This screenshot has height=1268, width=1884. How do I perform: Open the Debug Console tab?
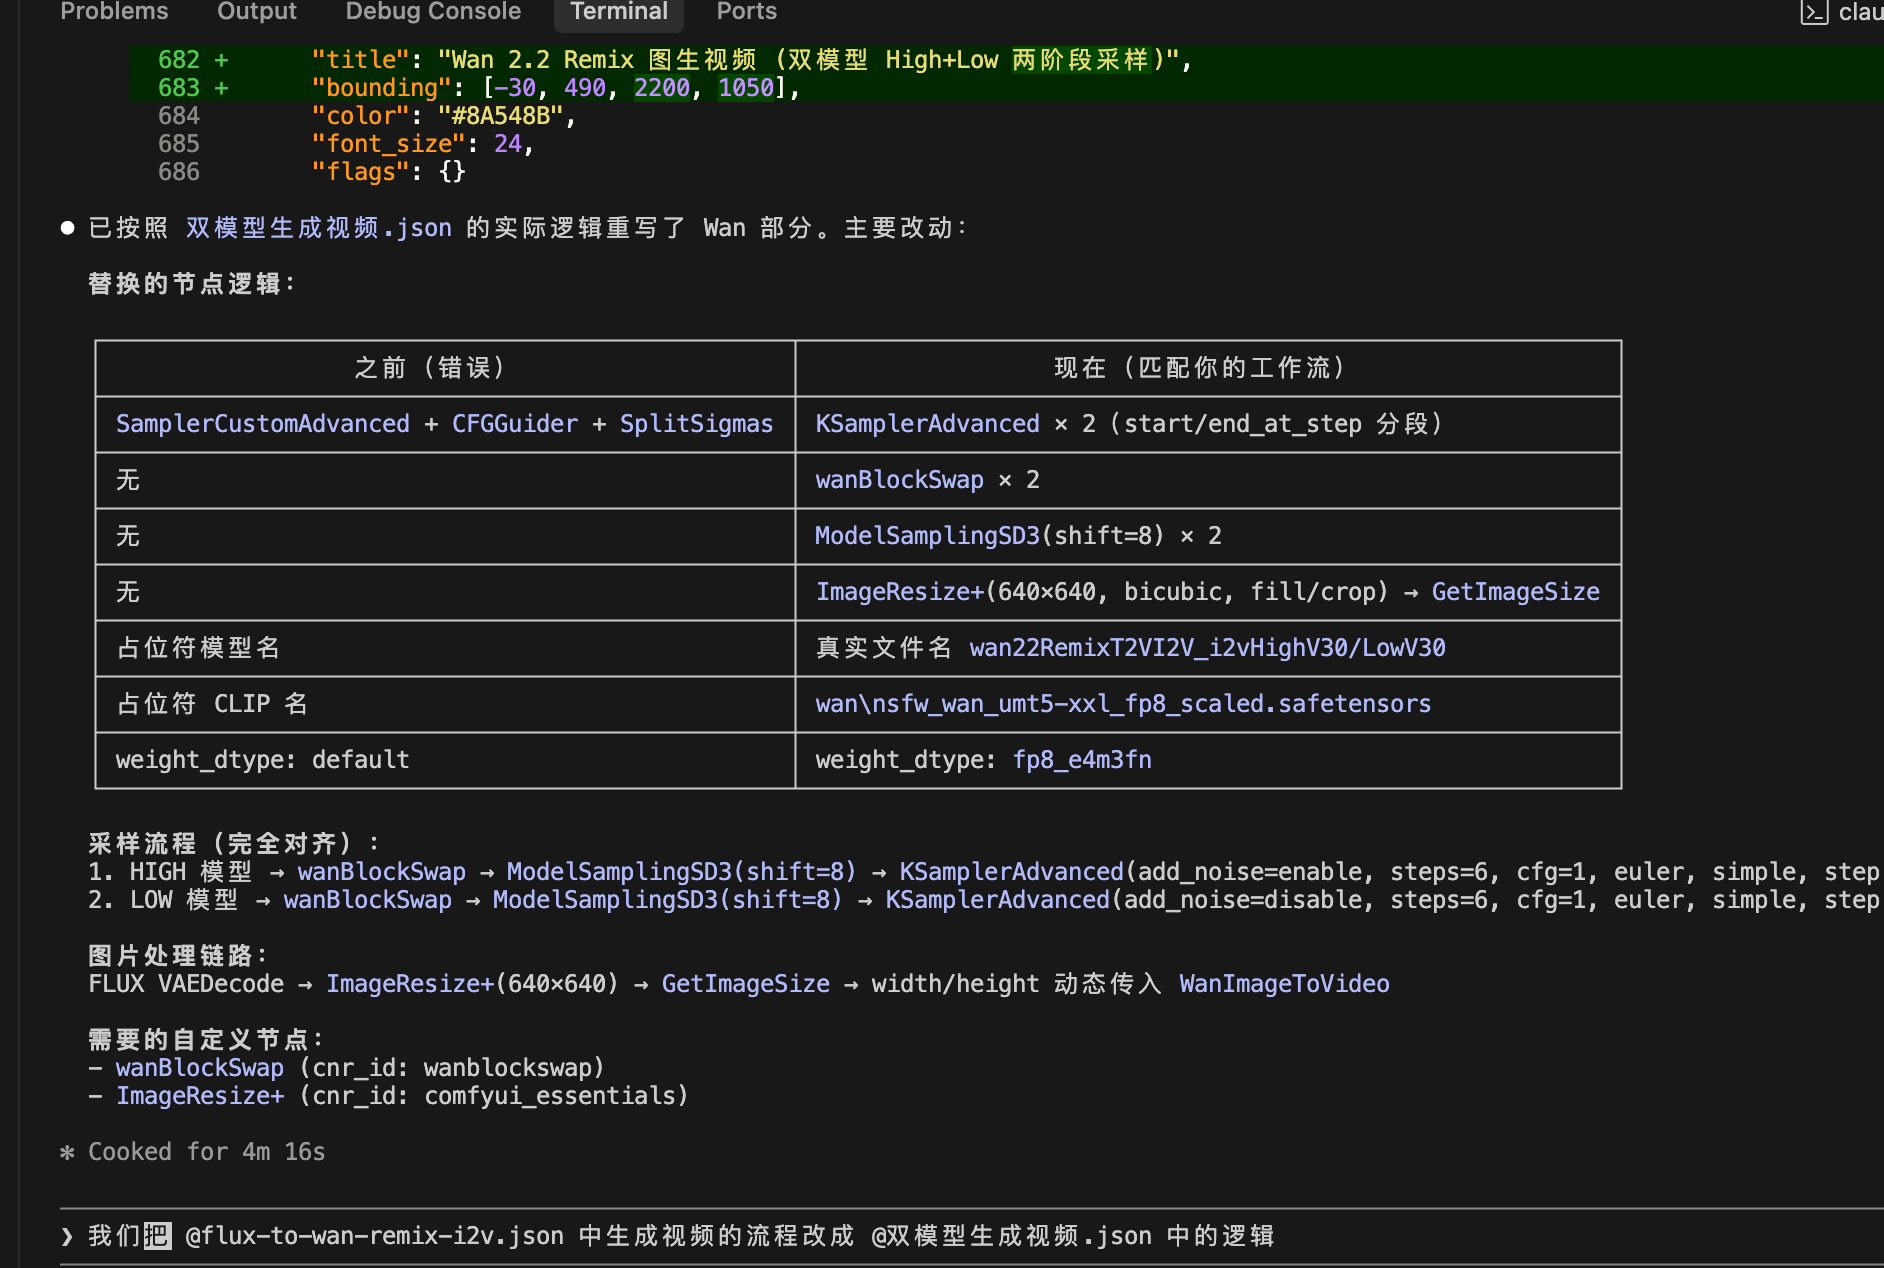(x=433, y=12)
